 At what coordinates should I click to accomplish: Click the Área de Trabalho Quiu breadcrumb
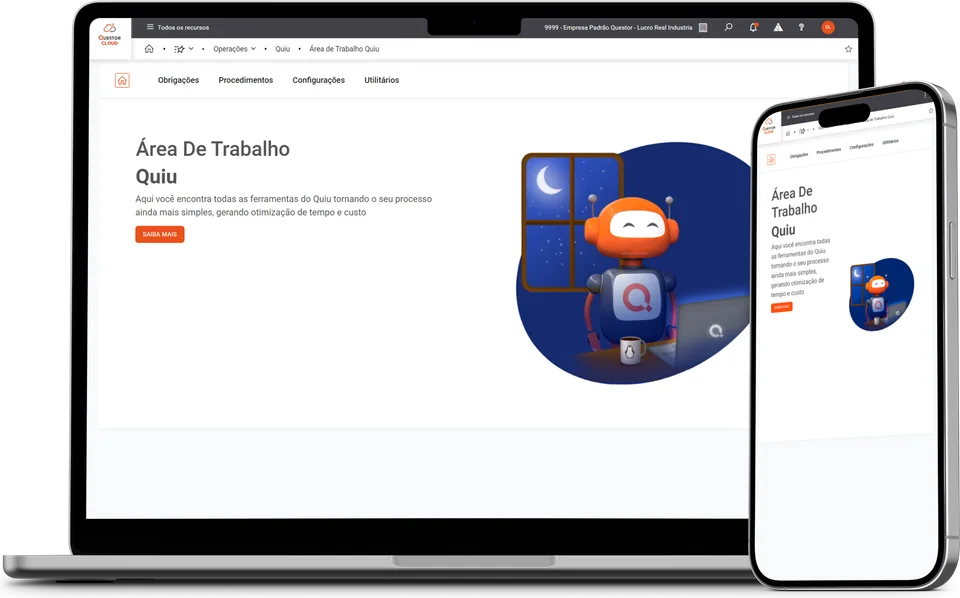pyautogui.click(x=344, y=49)
